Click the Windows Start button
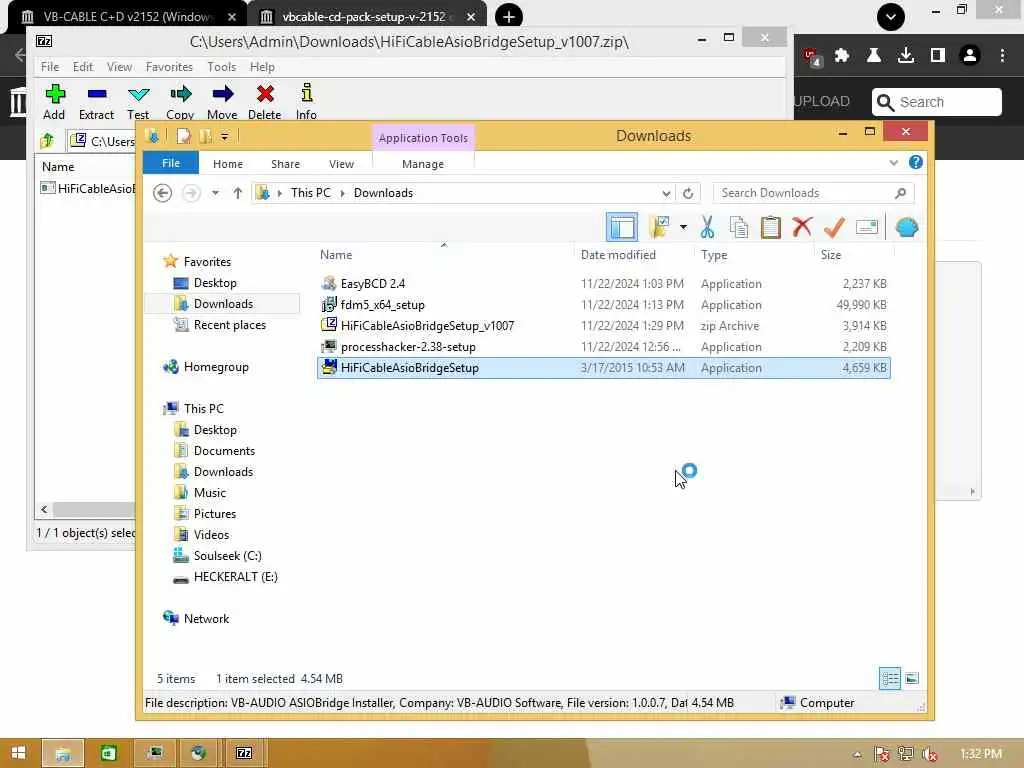 coord(18,753)
